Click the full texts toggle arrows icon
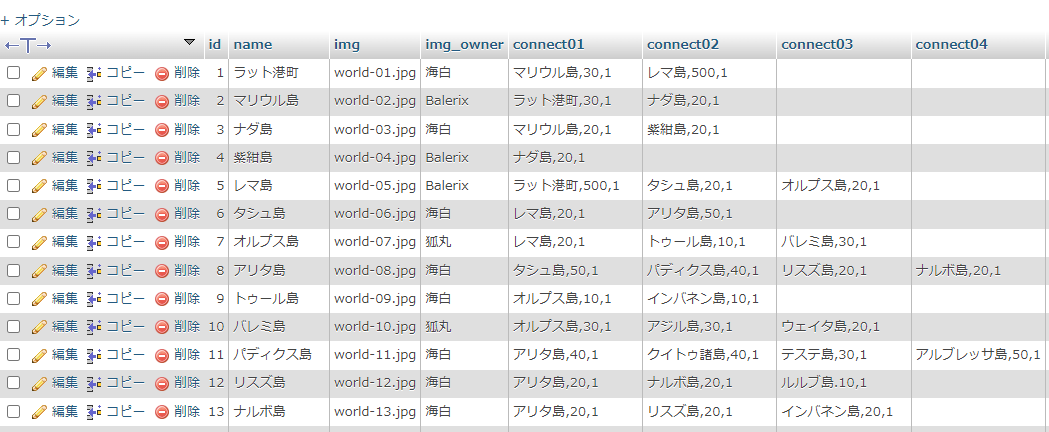This screenshot has height=432, width=1049. click(28, 45)
